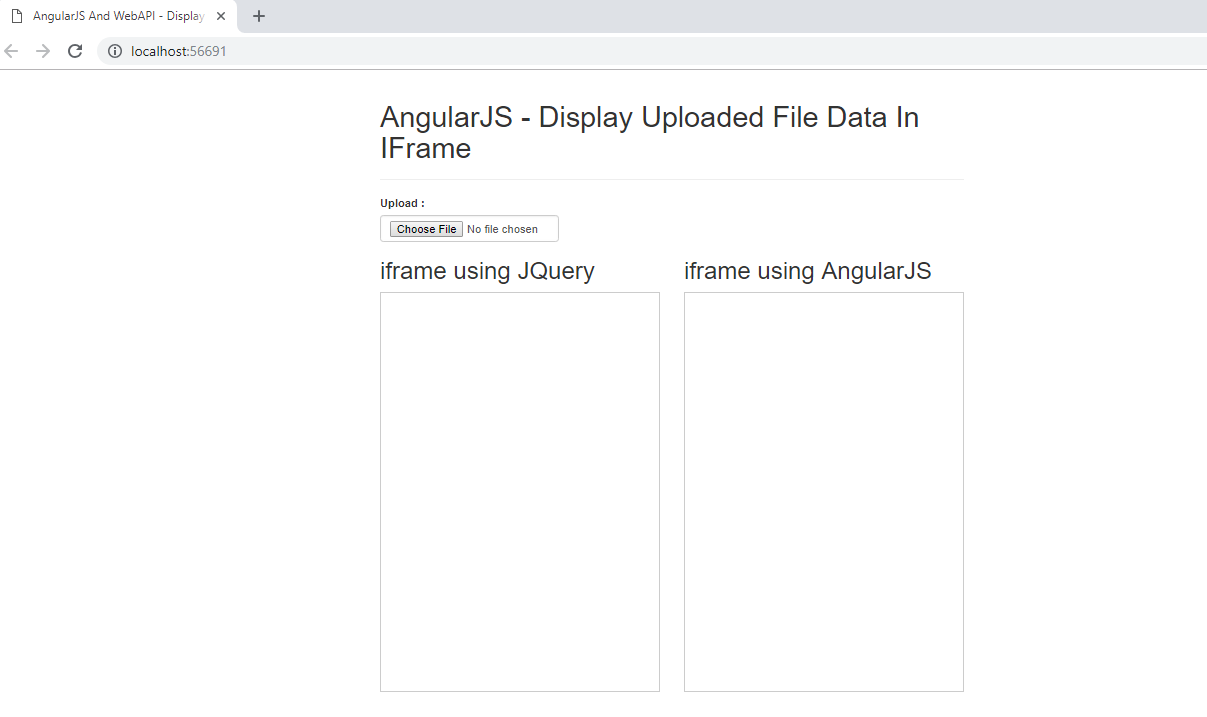The image size is (1207, 717).
Task: Click the 'iframe using JQuery' heading
Action: point(487,271)
